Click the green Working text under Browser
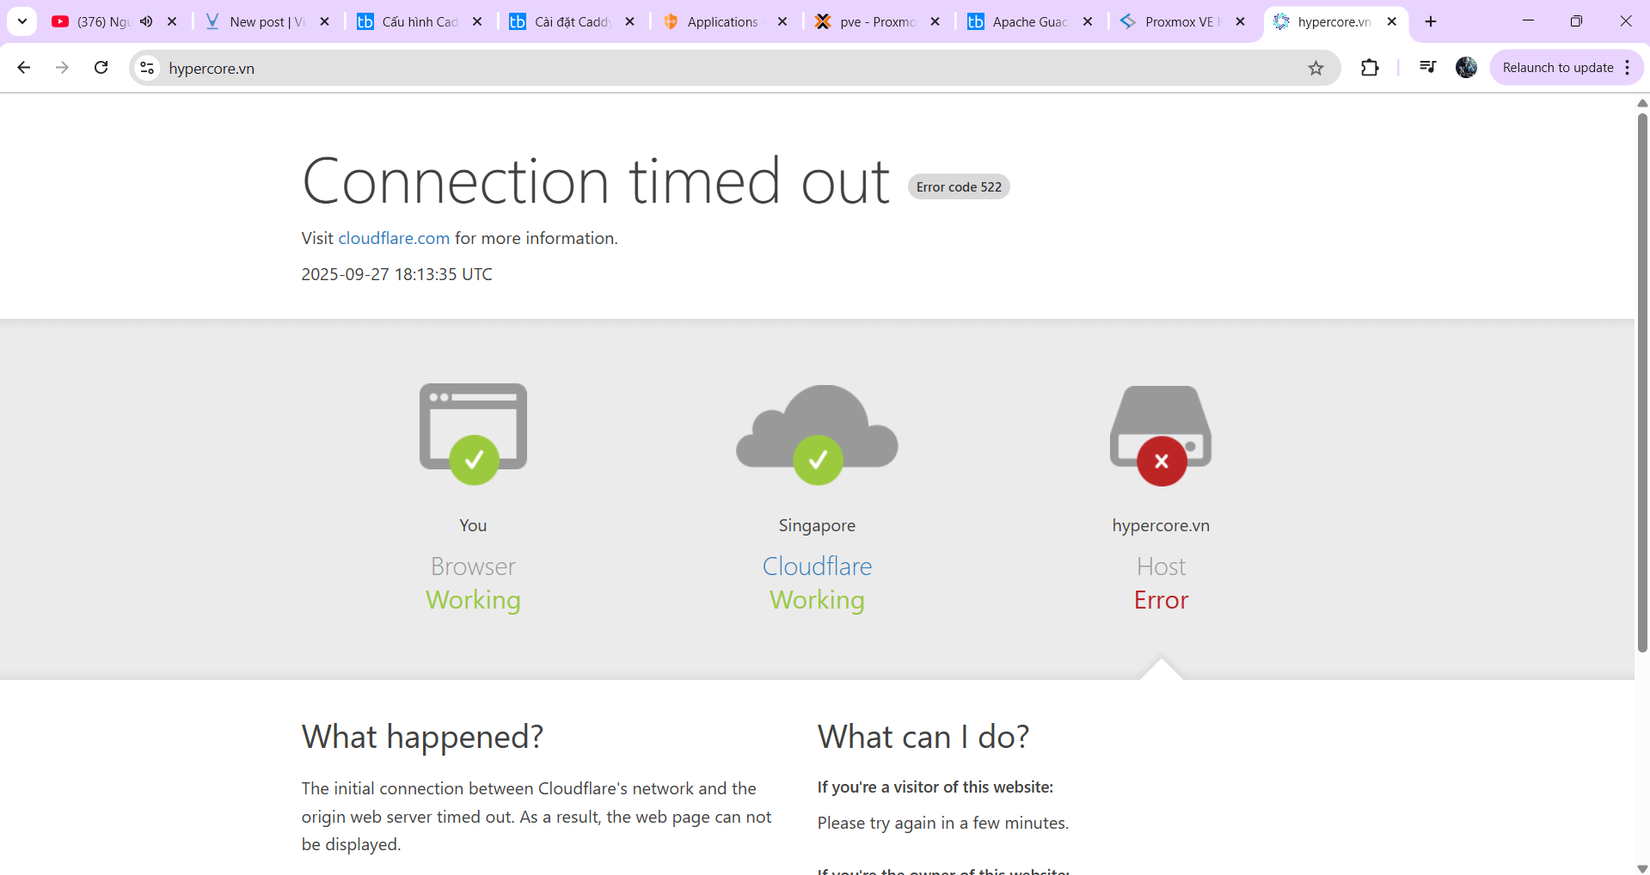 click(473, 600)
